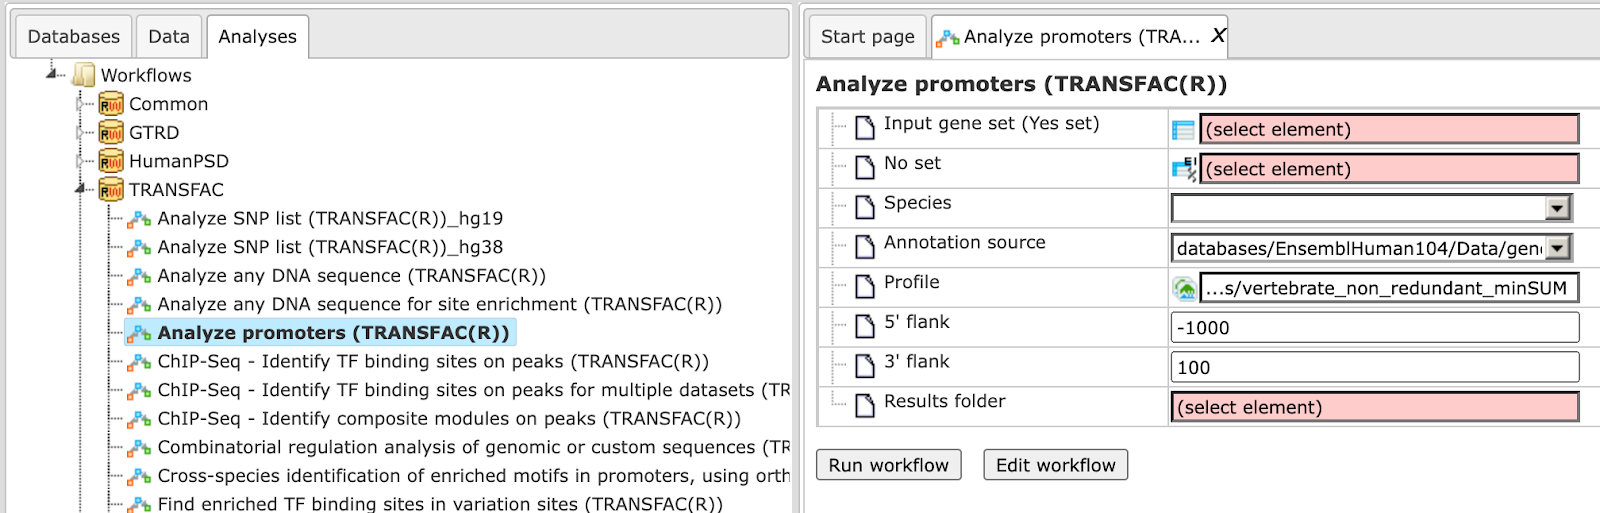Click workflow icon of Analyze any DNA sequence (TRANSFAC(R))
This screenshot has width=1600, height=513.
coord(140,276)
